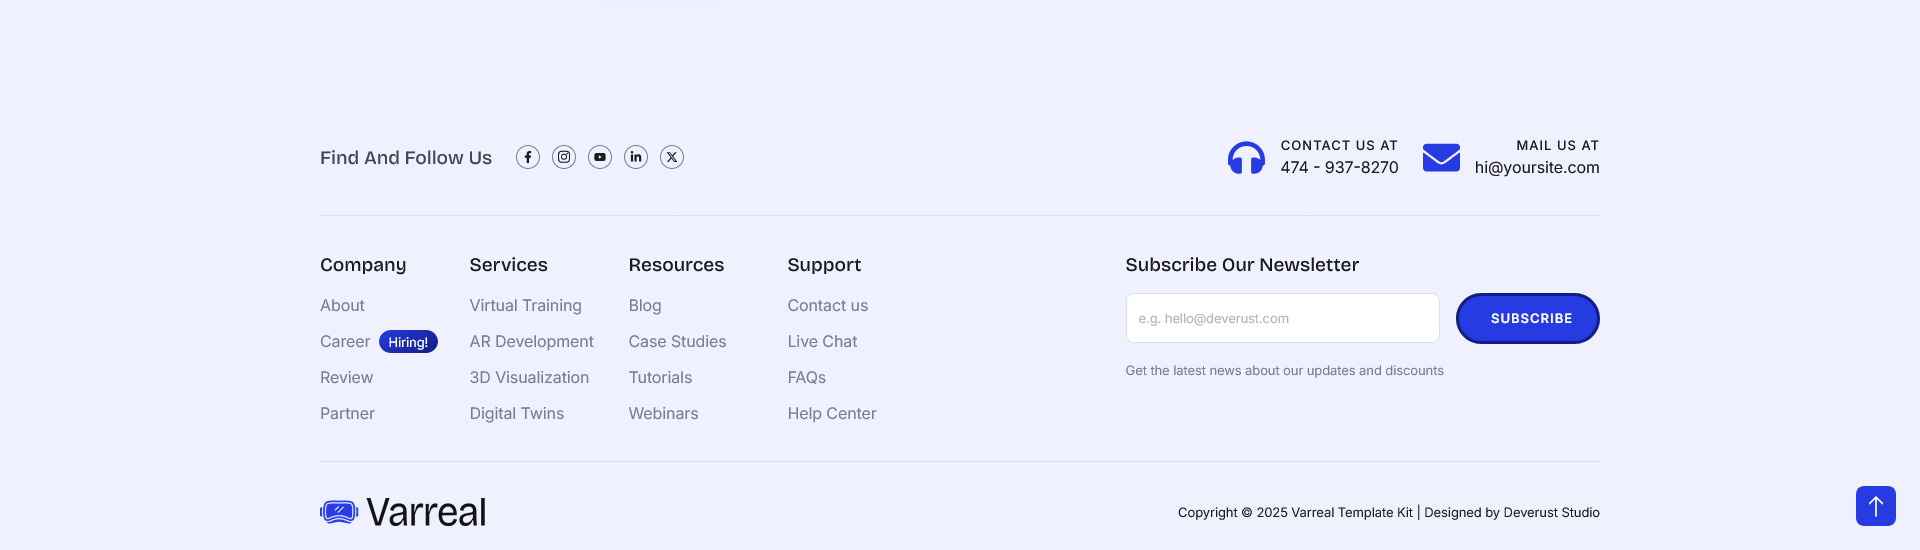
Task: Click the scroll-to-top arrow button
Action: [x=1875, y=506]
